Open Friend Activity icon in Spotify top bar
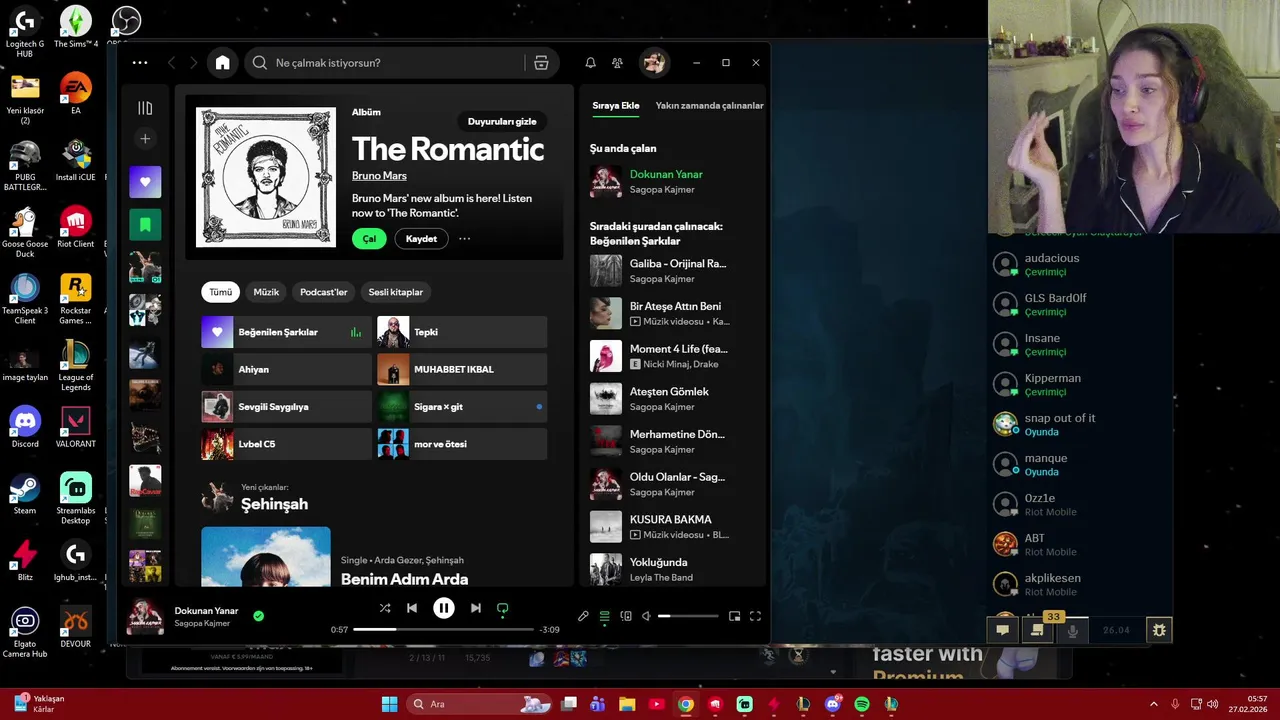 (617, 63)
